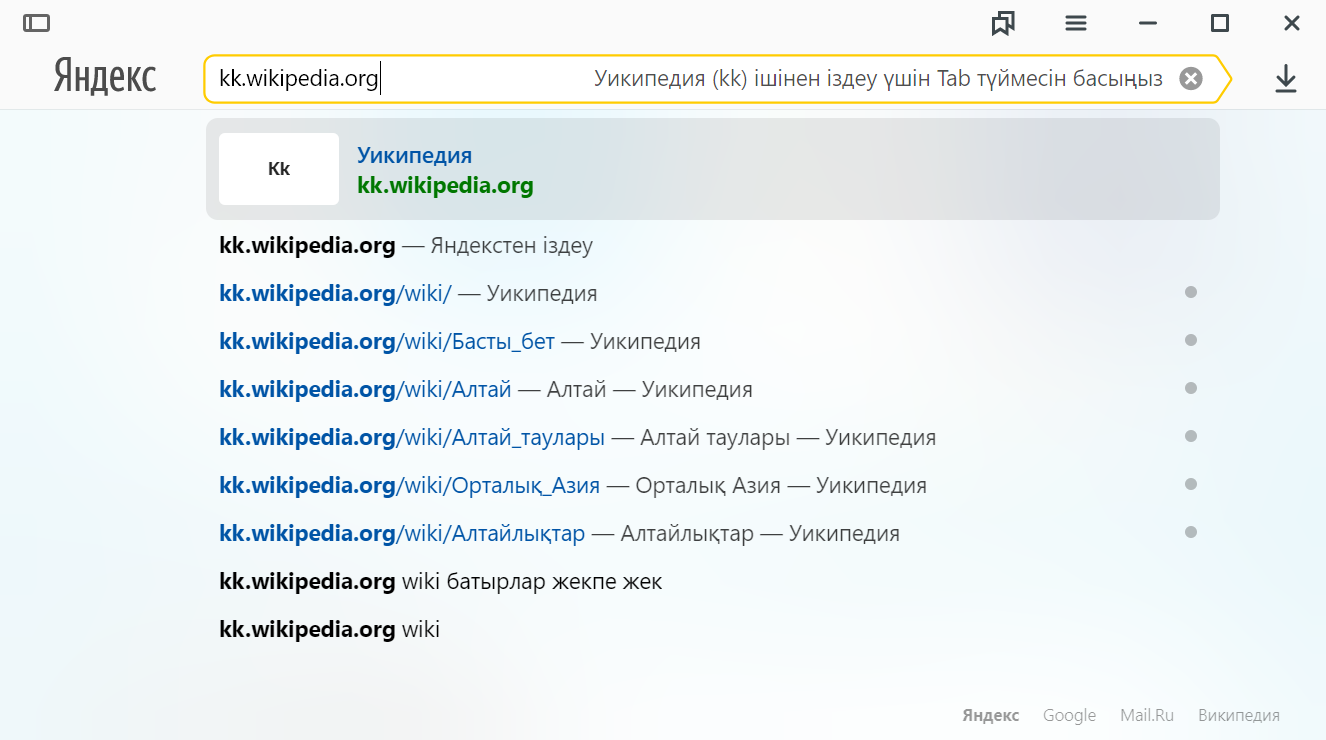Image resolution: width=1326 pixels, height=740 pixels.
Task: Click the dot beside /wiki/Алтай — Алтай row
Action: coord(1190,388)
